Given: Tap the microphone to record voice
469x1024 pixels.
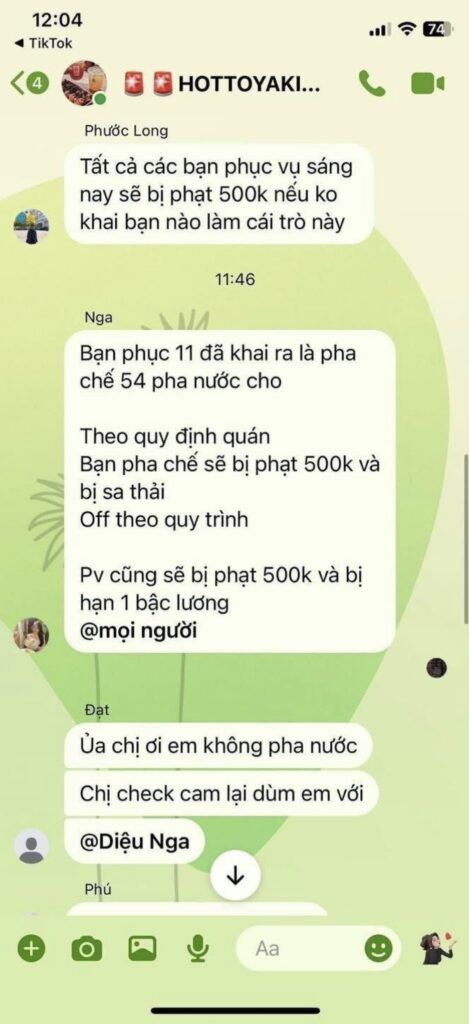Looking at the screenshot, I should (x=198, y=948).
